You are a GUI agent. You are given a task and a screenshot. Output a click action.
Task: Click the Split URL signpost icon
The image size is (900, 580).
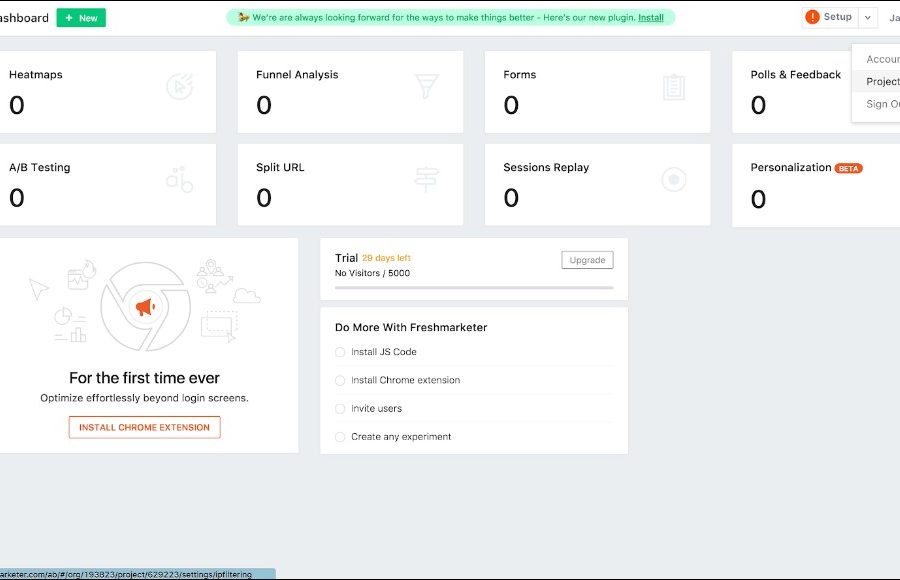(427, 180)
